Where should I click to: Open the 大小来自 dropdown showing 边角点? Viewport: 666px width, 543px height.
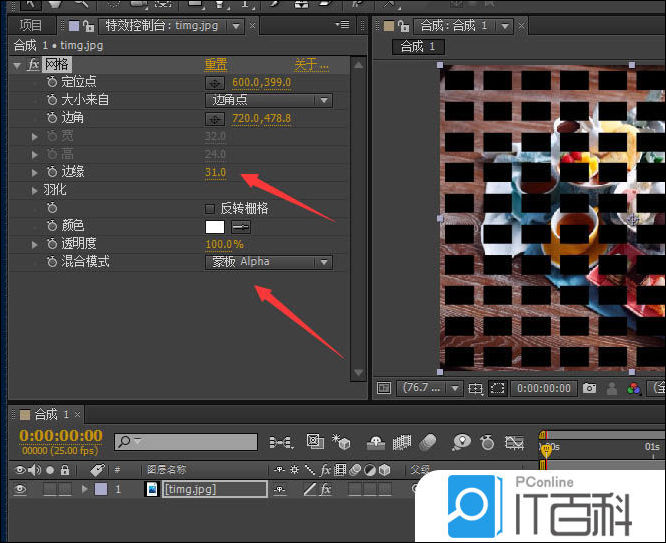click(269, 100)
